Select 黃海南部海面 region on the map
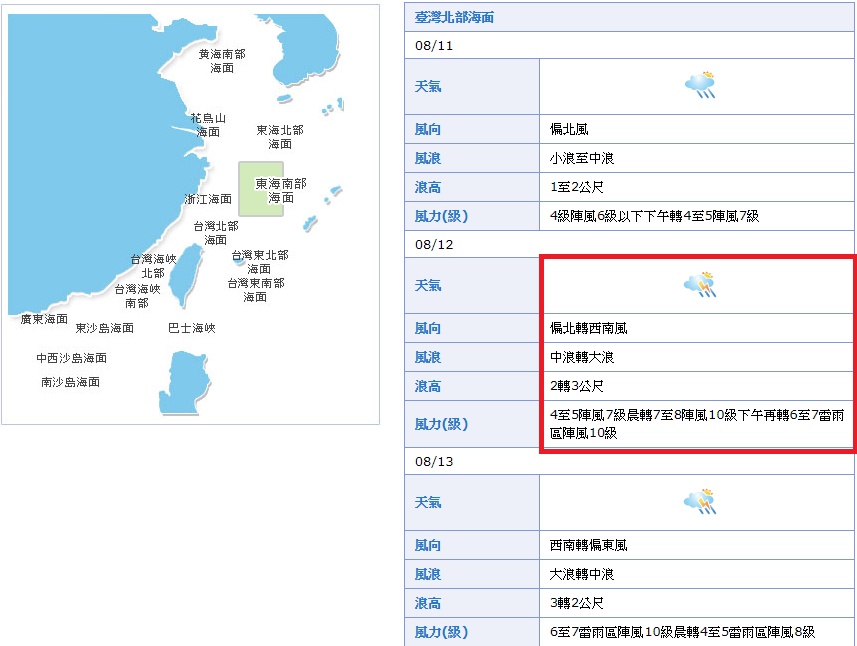This screenshot has width=857, height=646. [222, 61]
